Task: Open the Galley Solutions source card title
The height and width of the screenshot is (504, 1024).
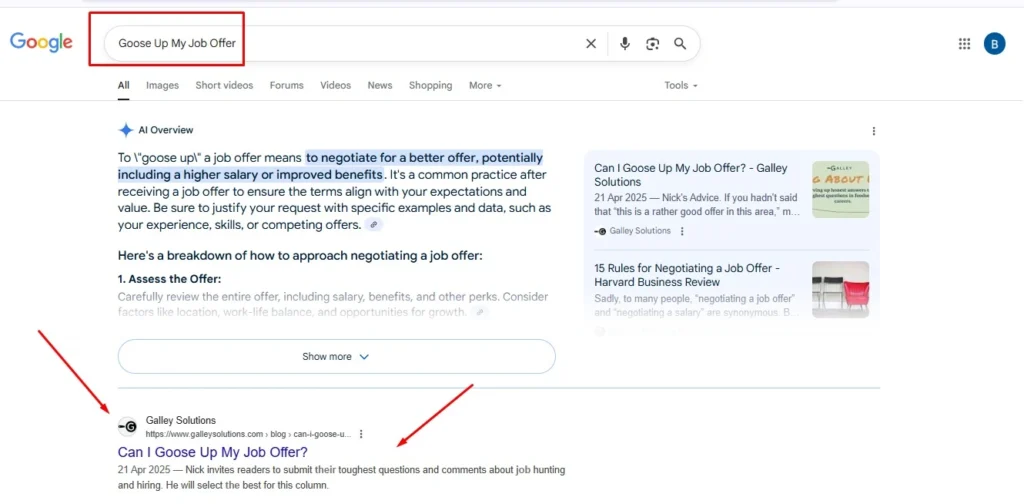Action: tap(691, 175)
